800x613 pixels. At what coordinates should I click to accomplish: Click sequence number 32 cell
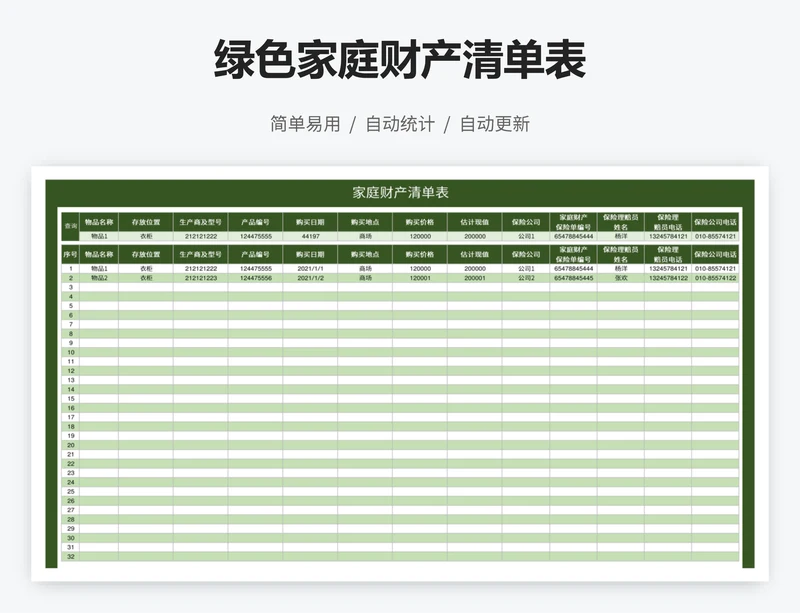[x=70, y=556]
